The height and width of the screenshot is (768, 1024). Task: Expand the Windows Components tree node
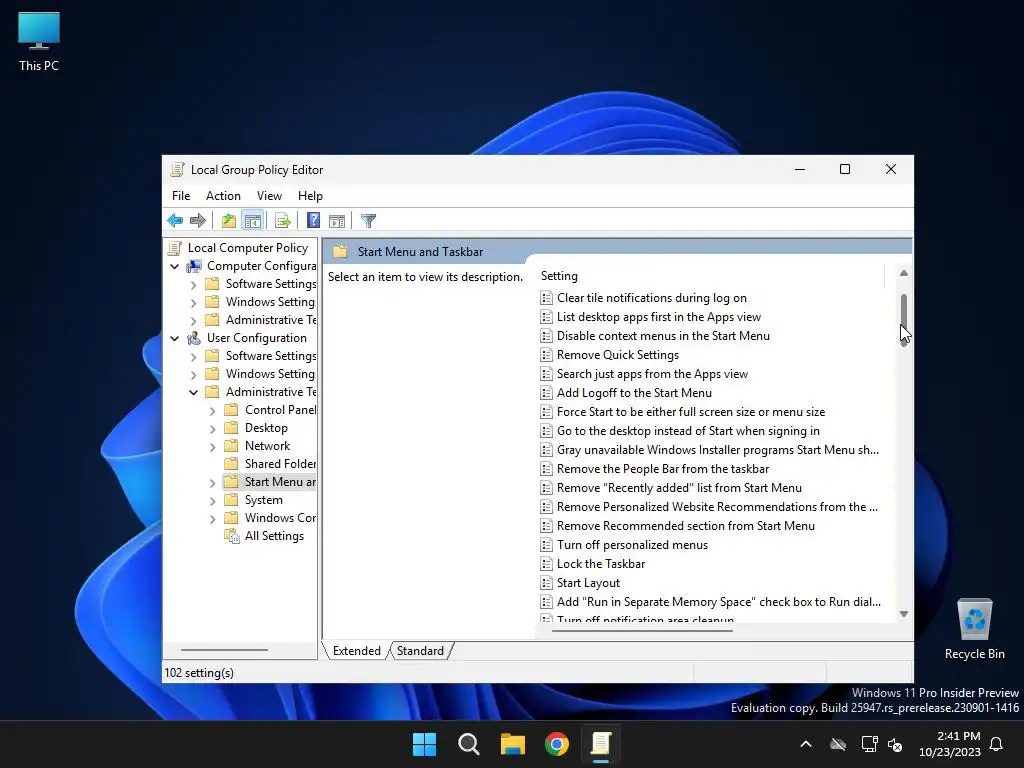pyautogui.click(x=212, y=519)
